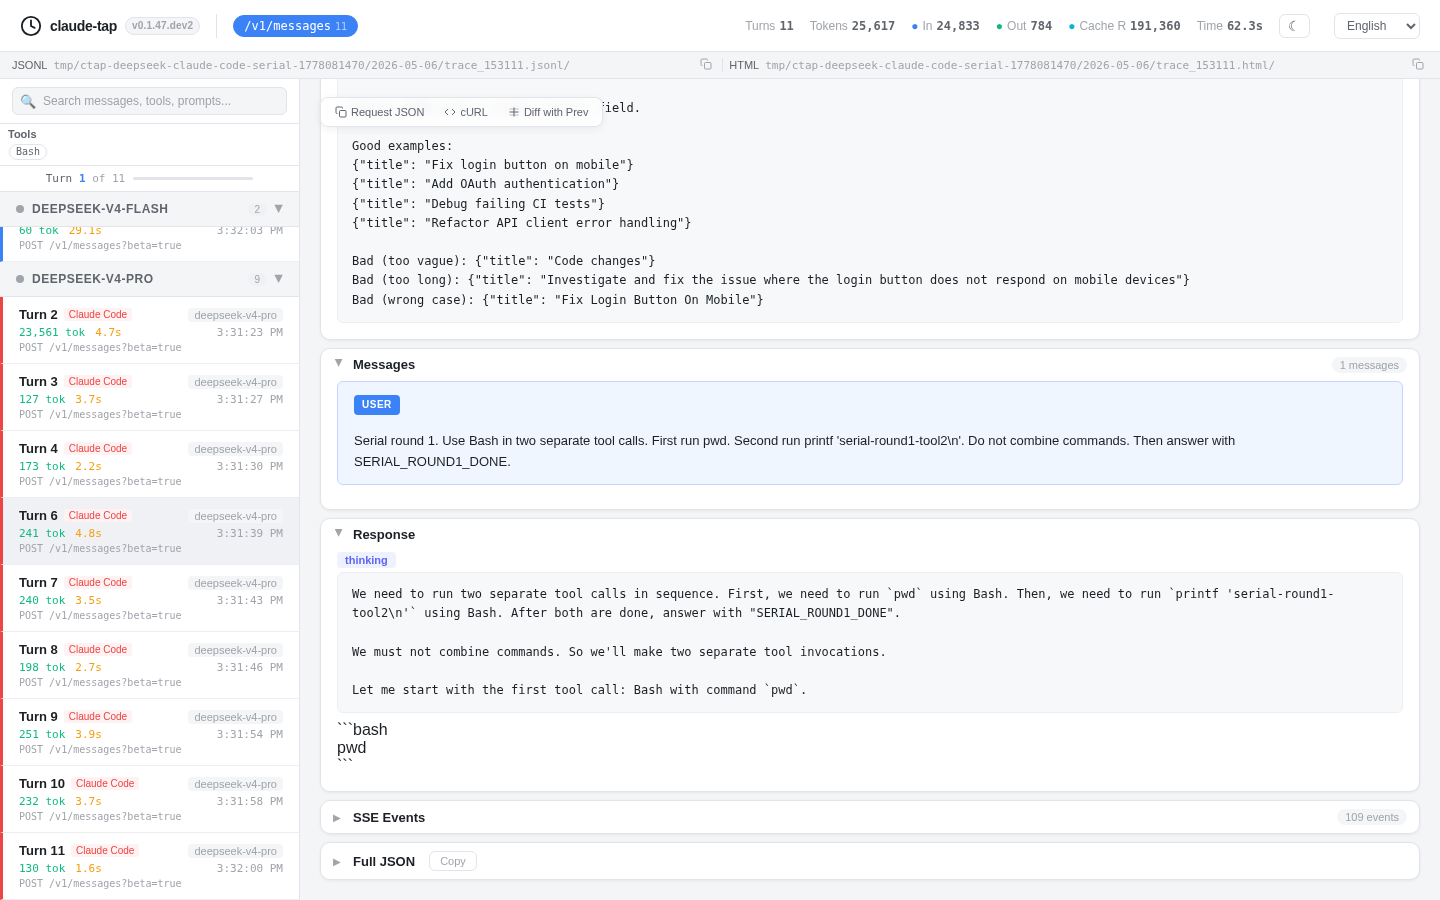Select Turn 8 in the sidebar
Image resolution: width=1440 pixels, height=900 pixels.
point(150,665)
